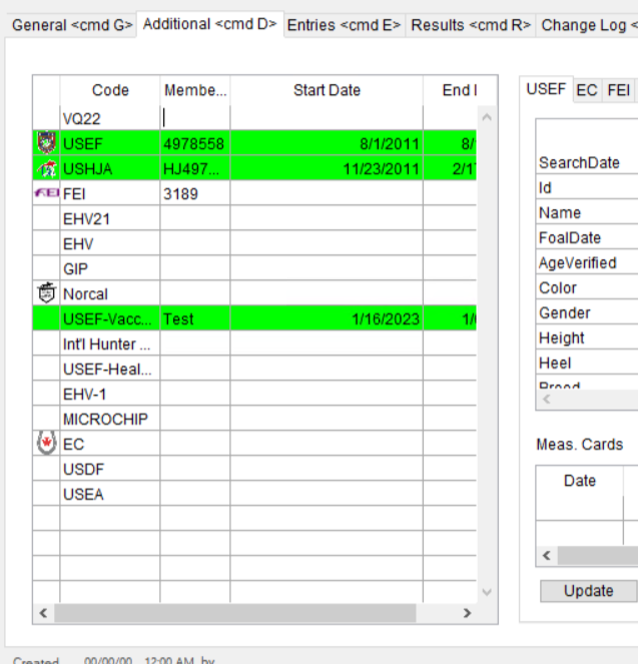
Task: Click the Heel field label
Action: click(x=555, y=362)
